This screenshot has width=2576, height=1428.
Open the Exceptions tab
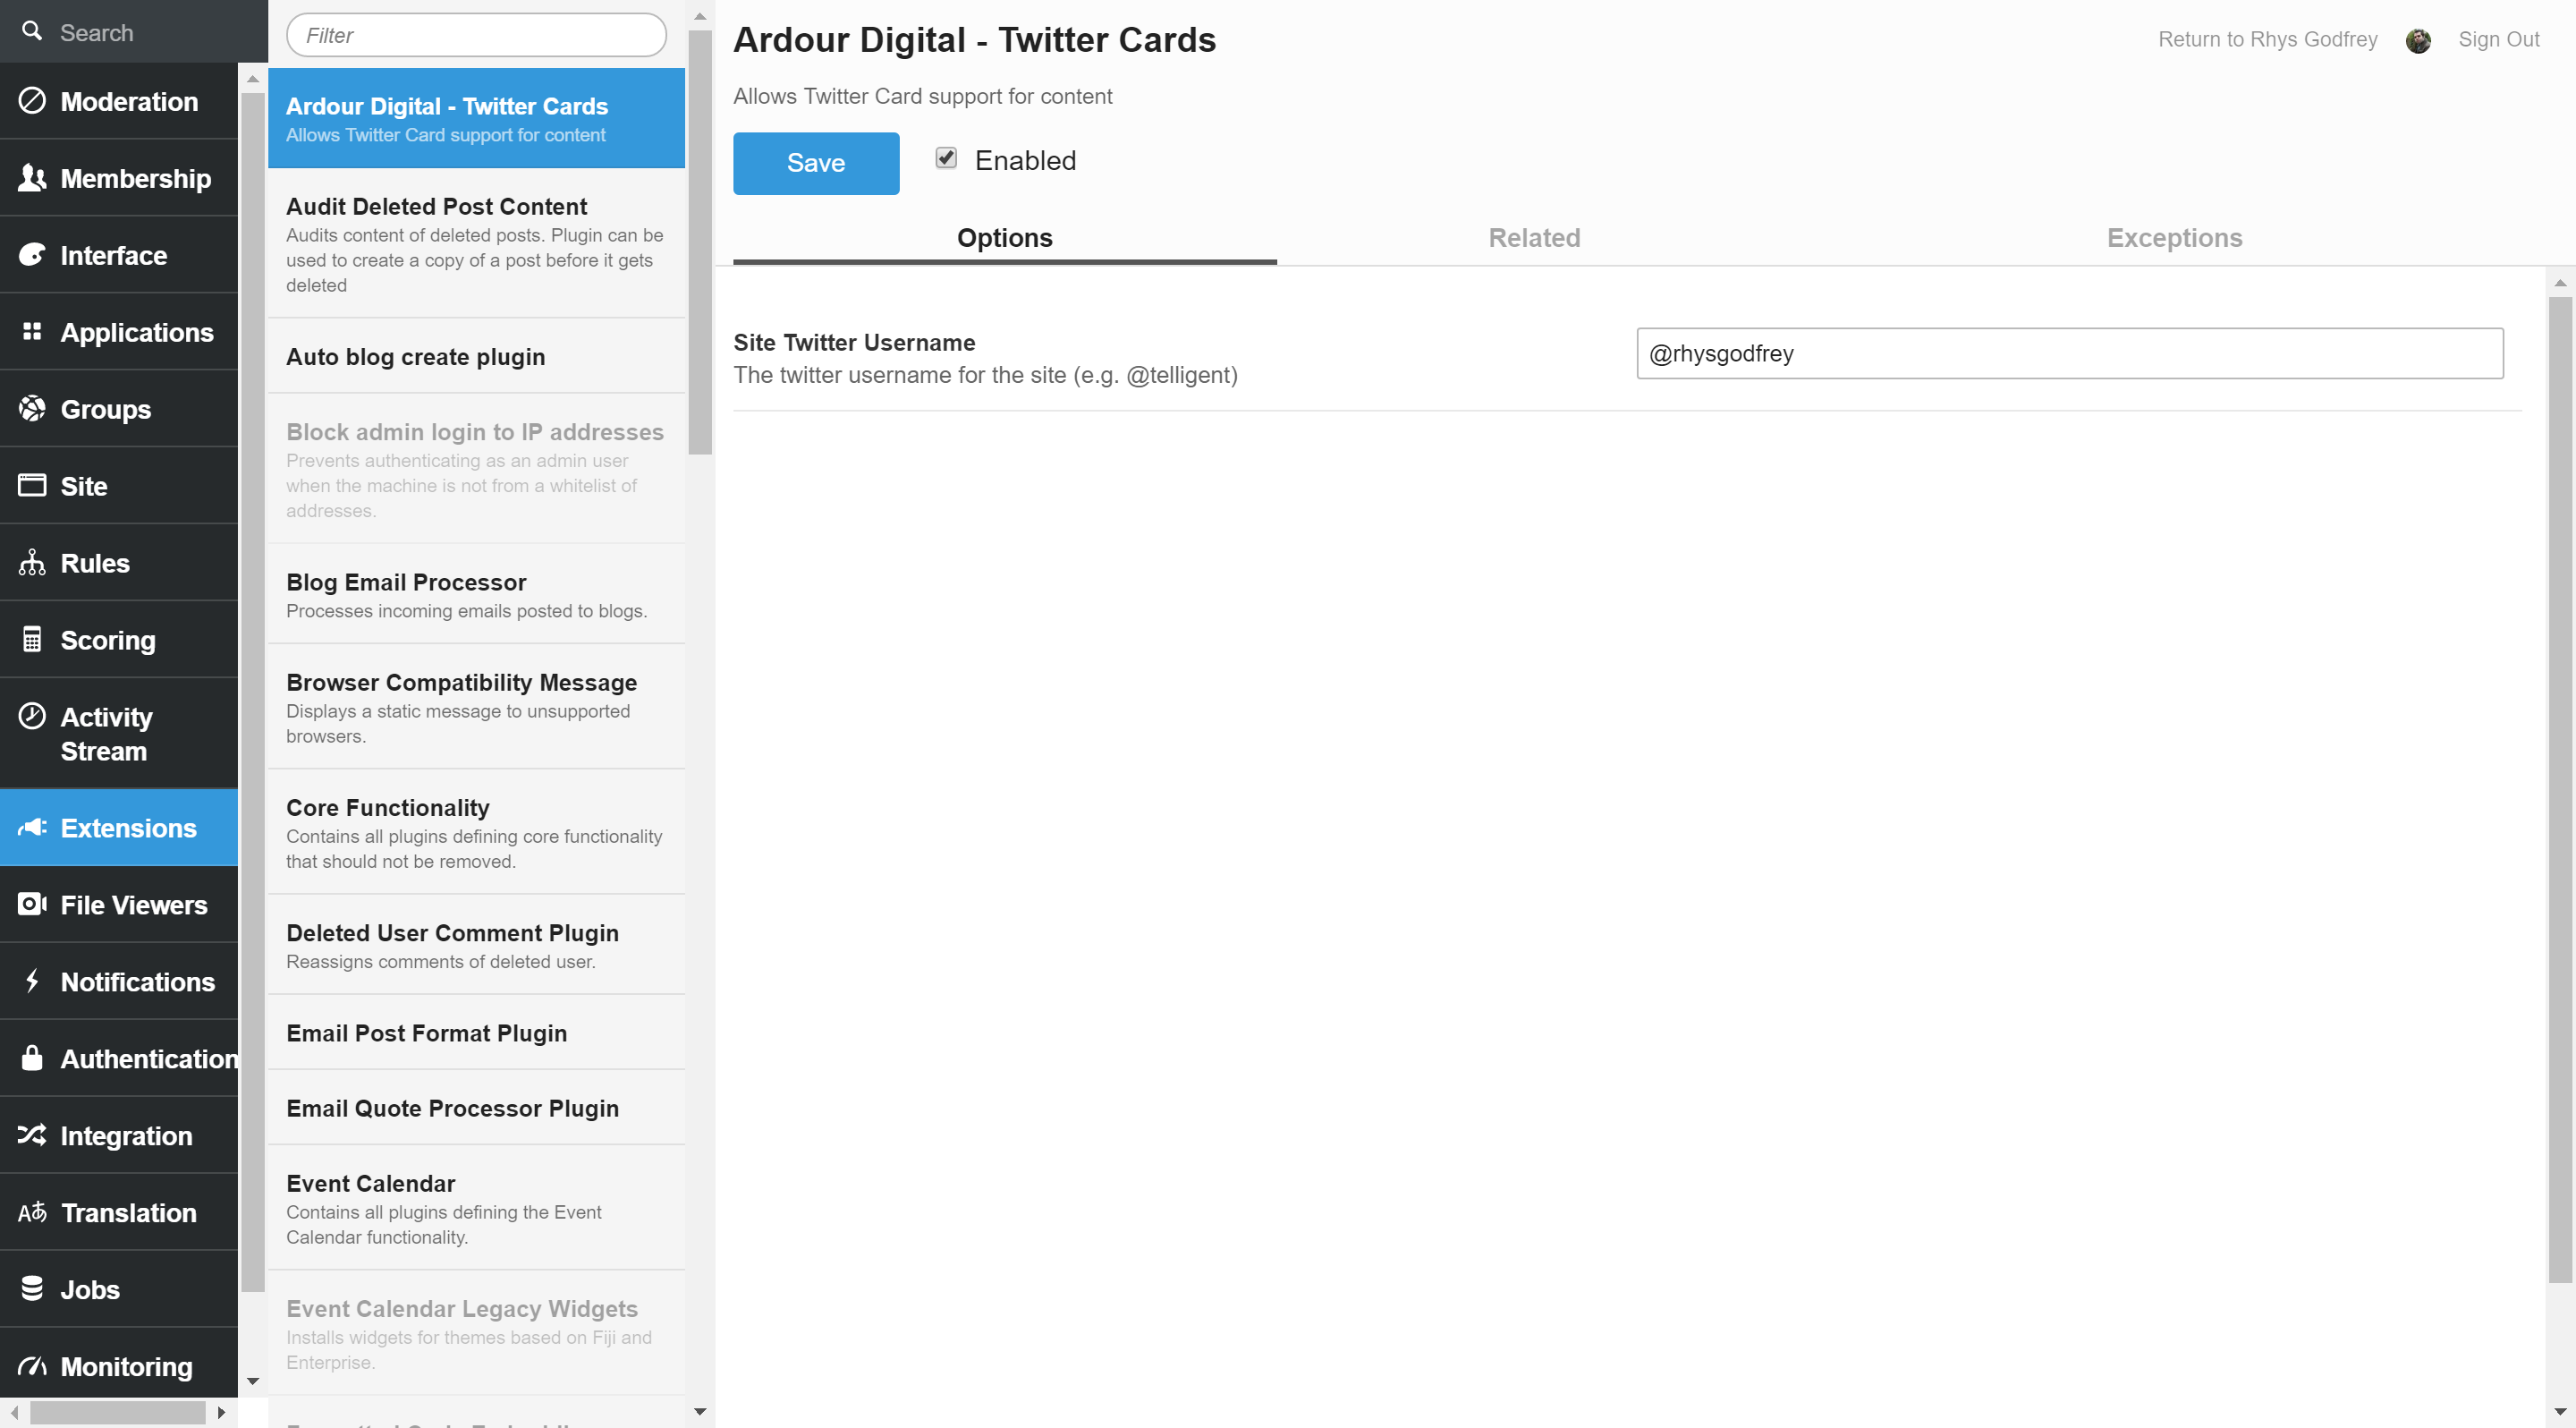click(2174, 238)
